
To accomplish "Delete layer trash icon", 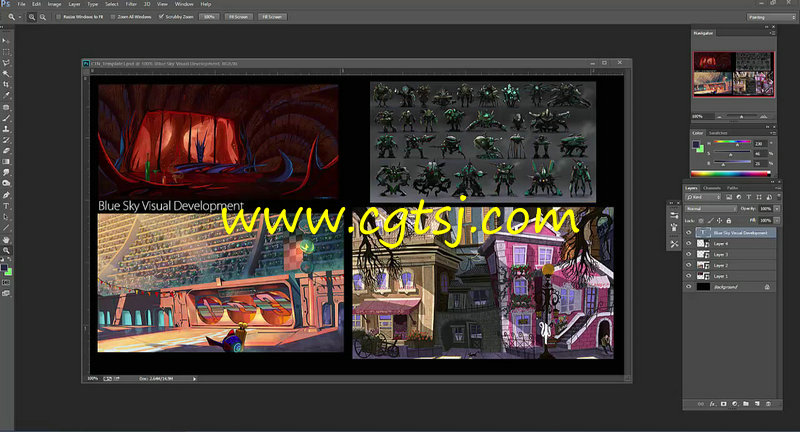I will click(768, 403).
